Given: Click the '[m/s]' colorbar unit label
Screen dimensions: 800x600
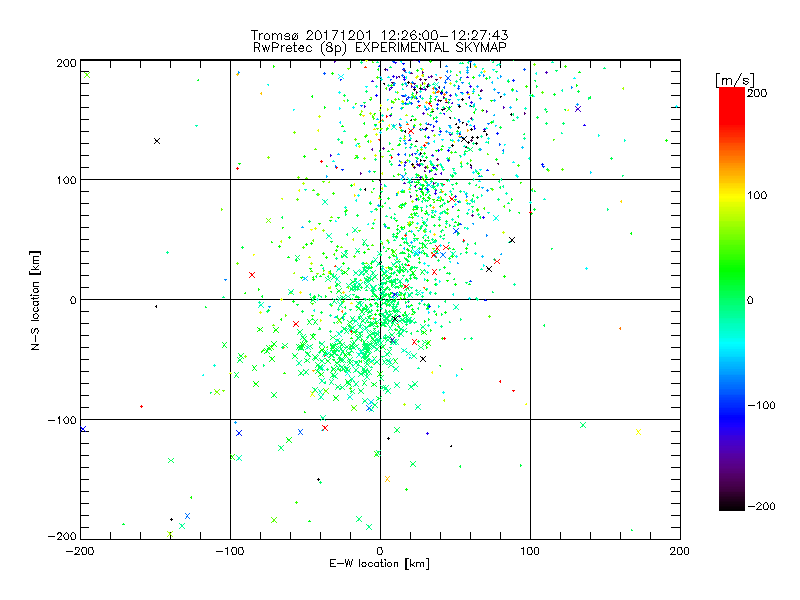Looking at the screenshot, I should (x=735, y=80).
